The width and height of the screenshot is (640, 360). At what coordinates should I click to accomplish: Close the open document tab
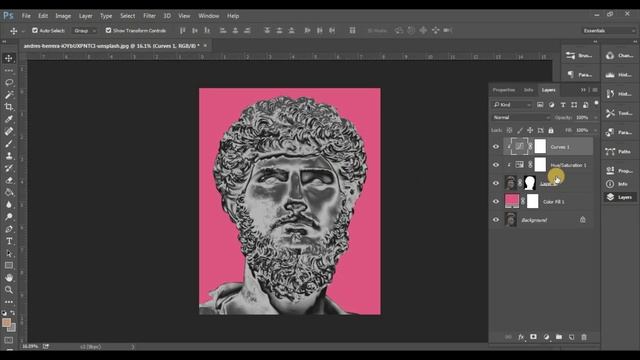pos(205,46)
